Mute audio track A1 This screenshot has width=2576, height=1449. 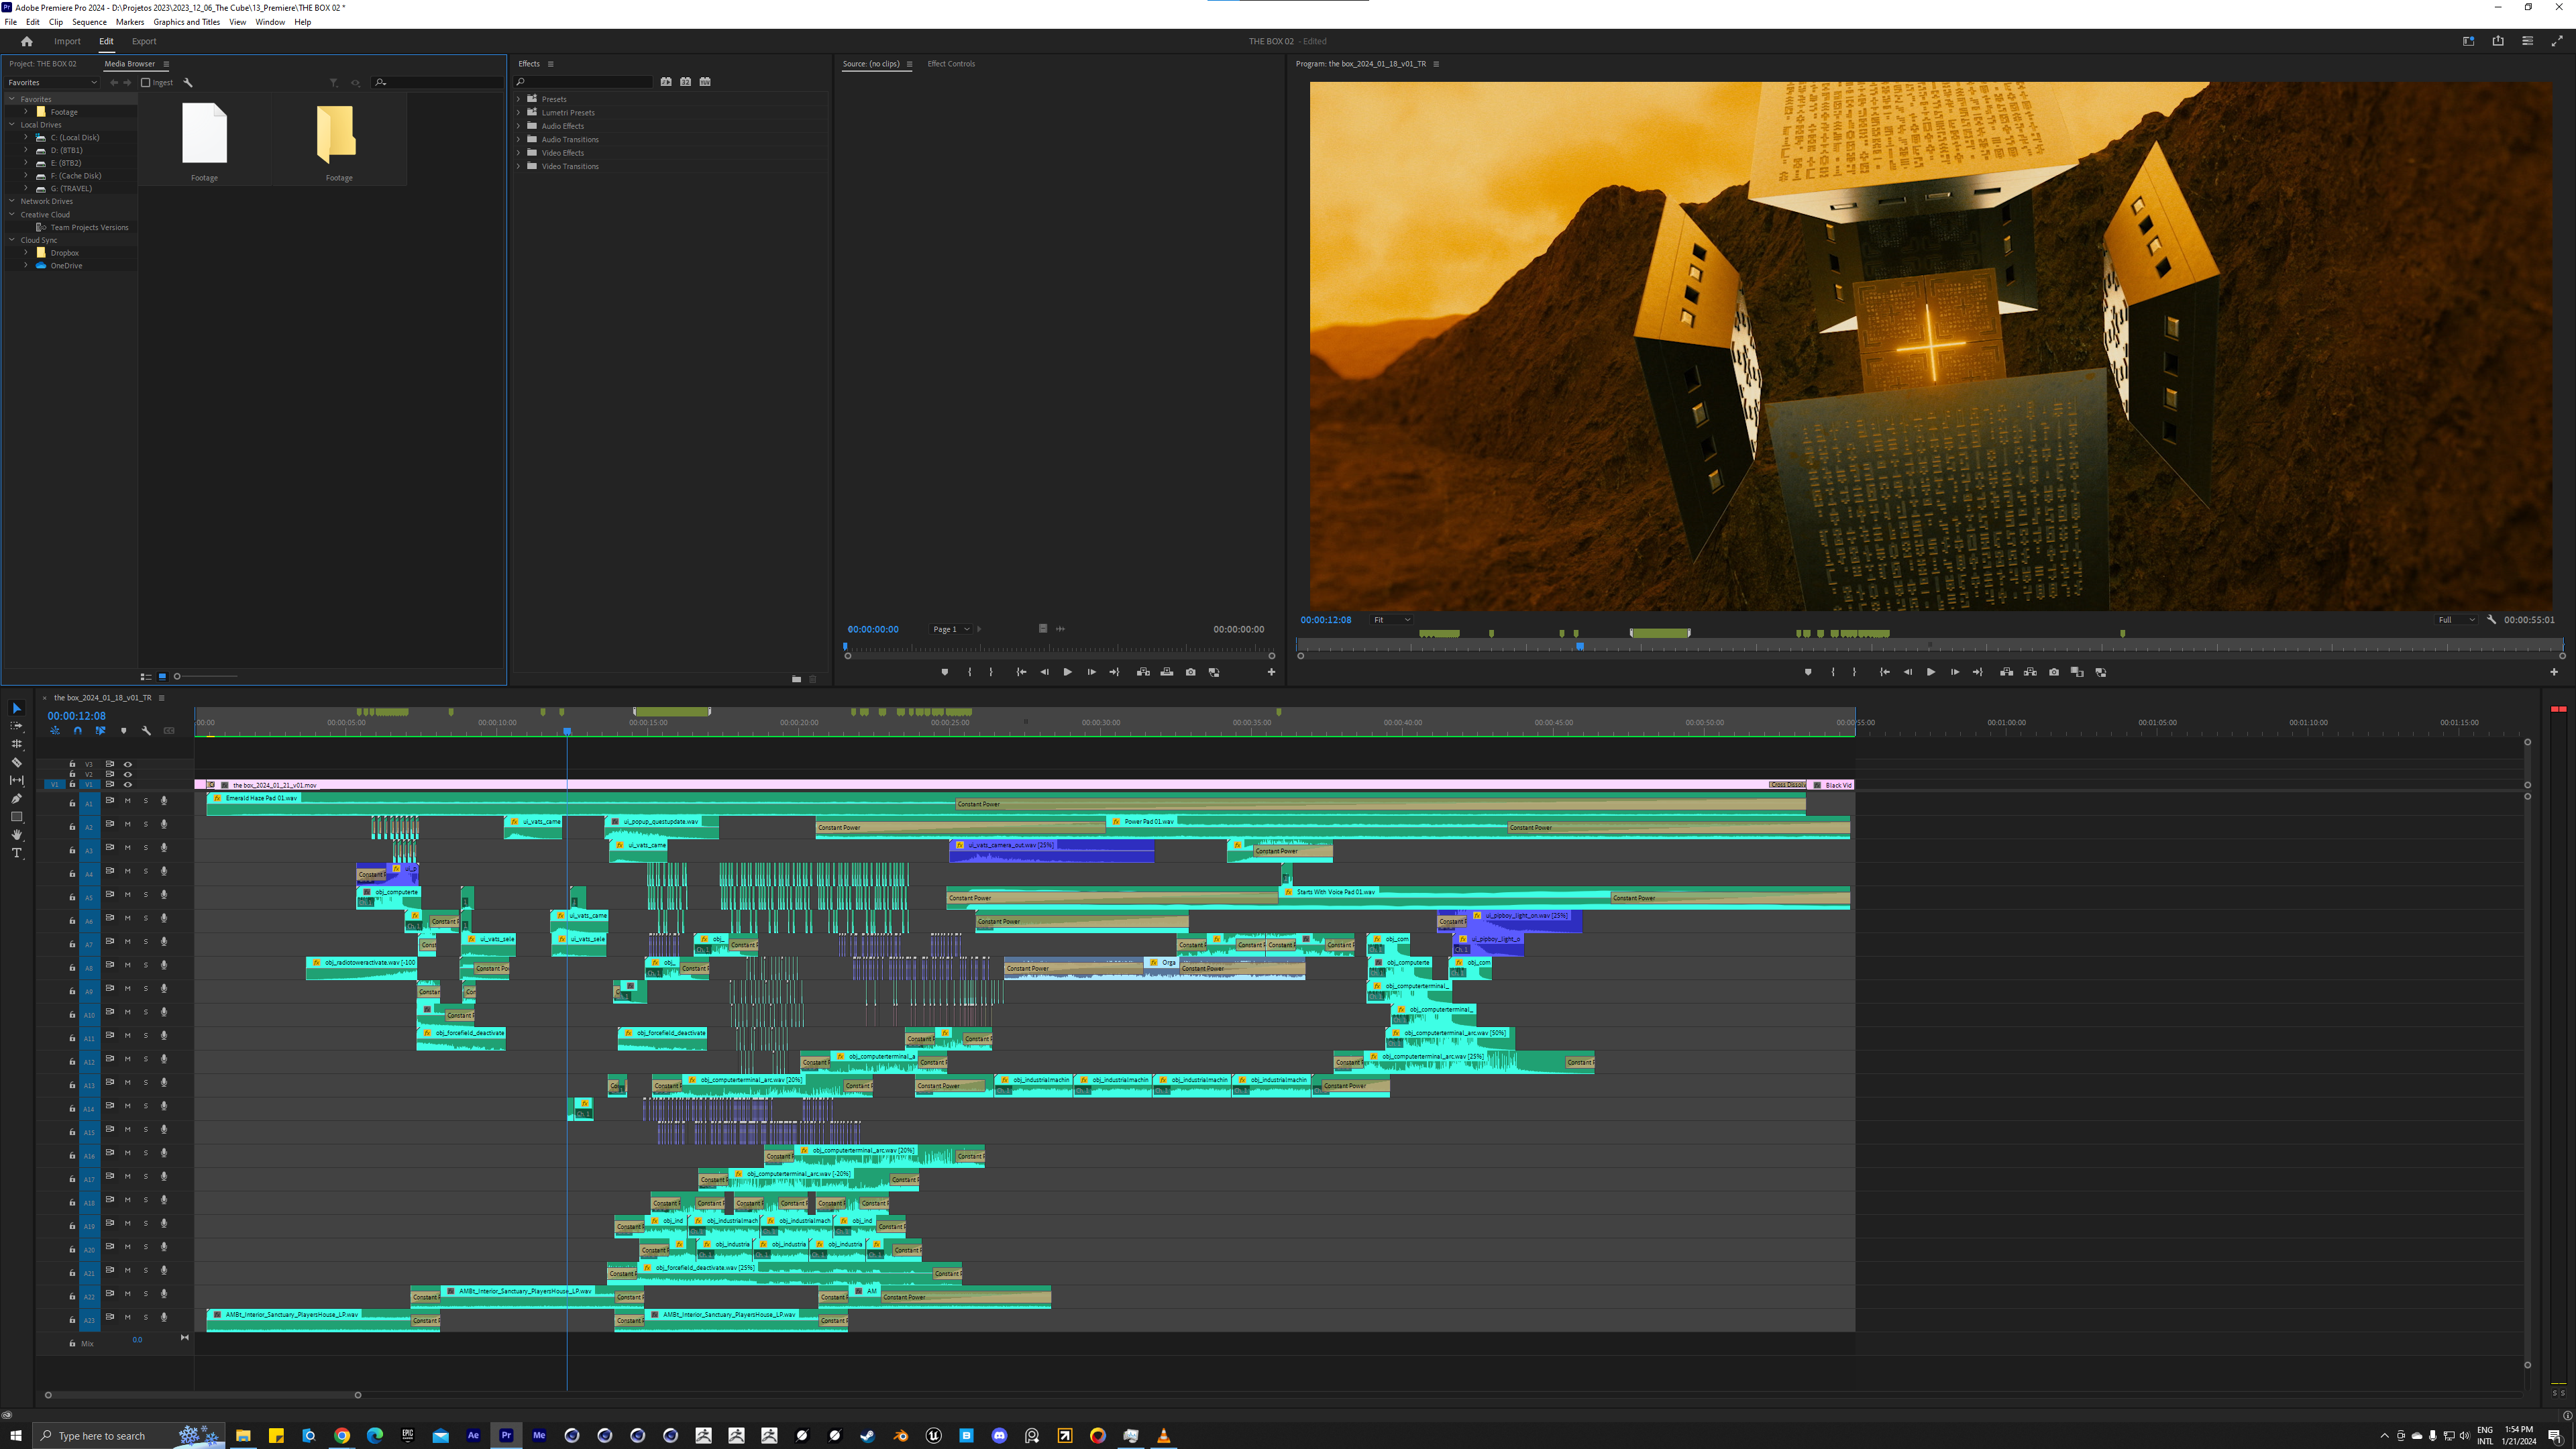(127, 800)
